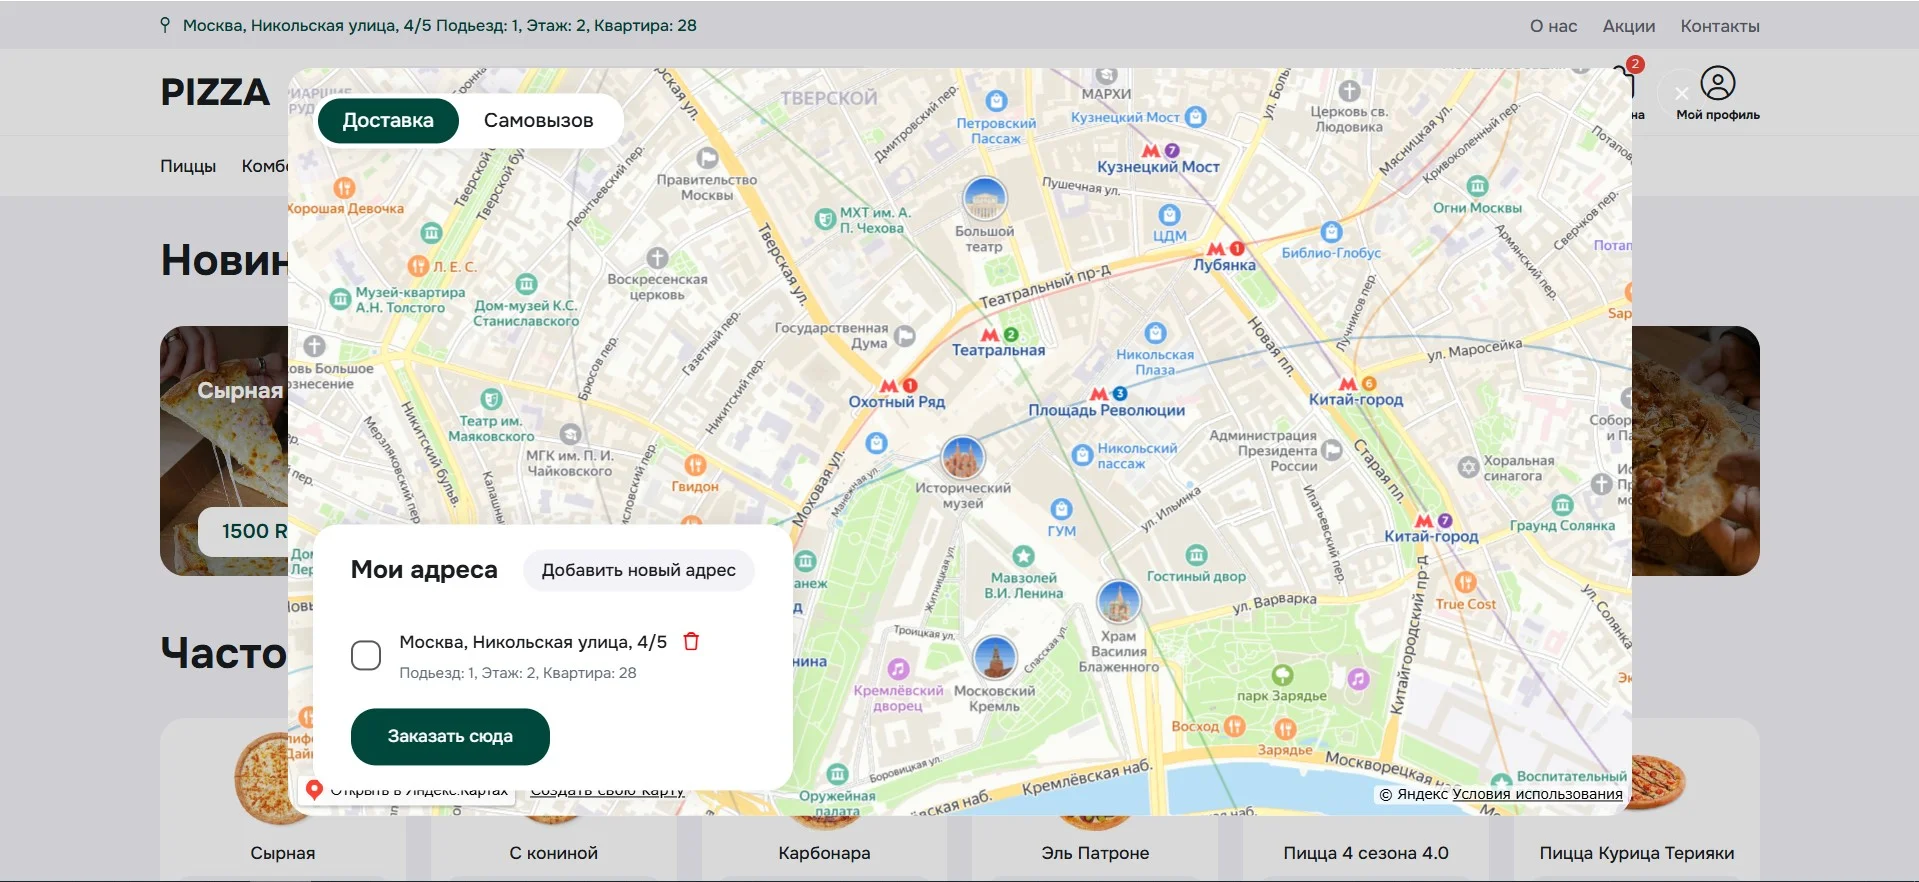Open the Акции menu link
Image resolution: width=1919 pixels, height=882 pixels.
pos(1629,26)
